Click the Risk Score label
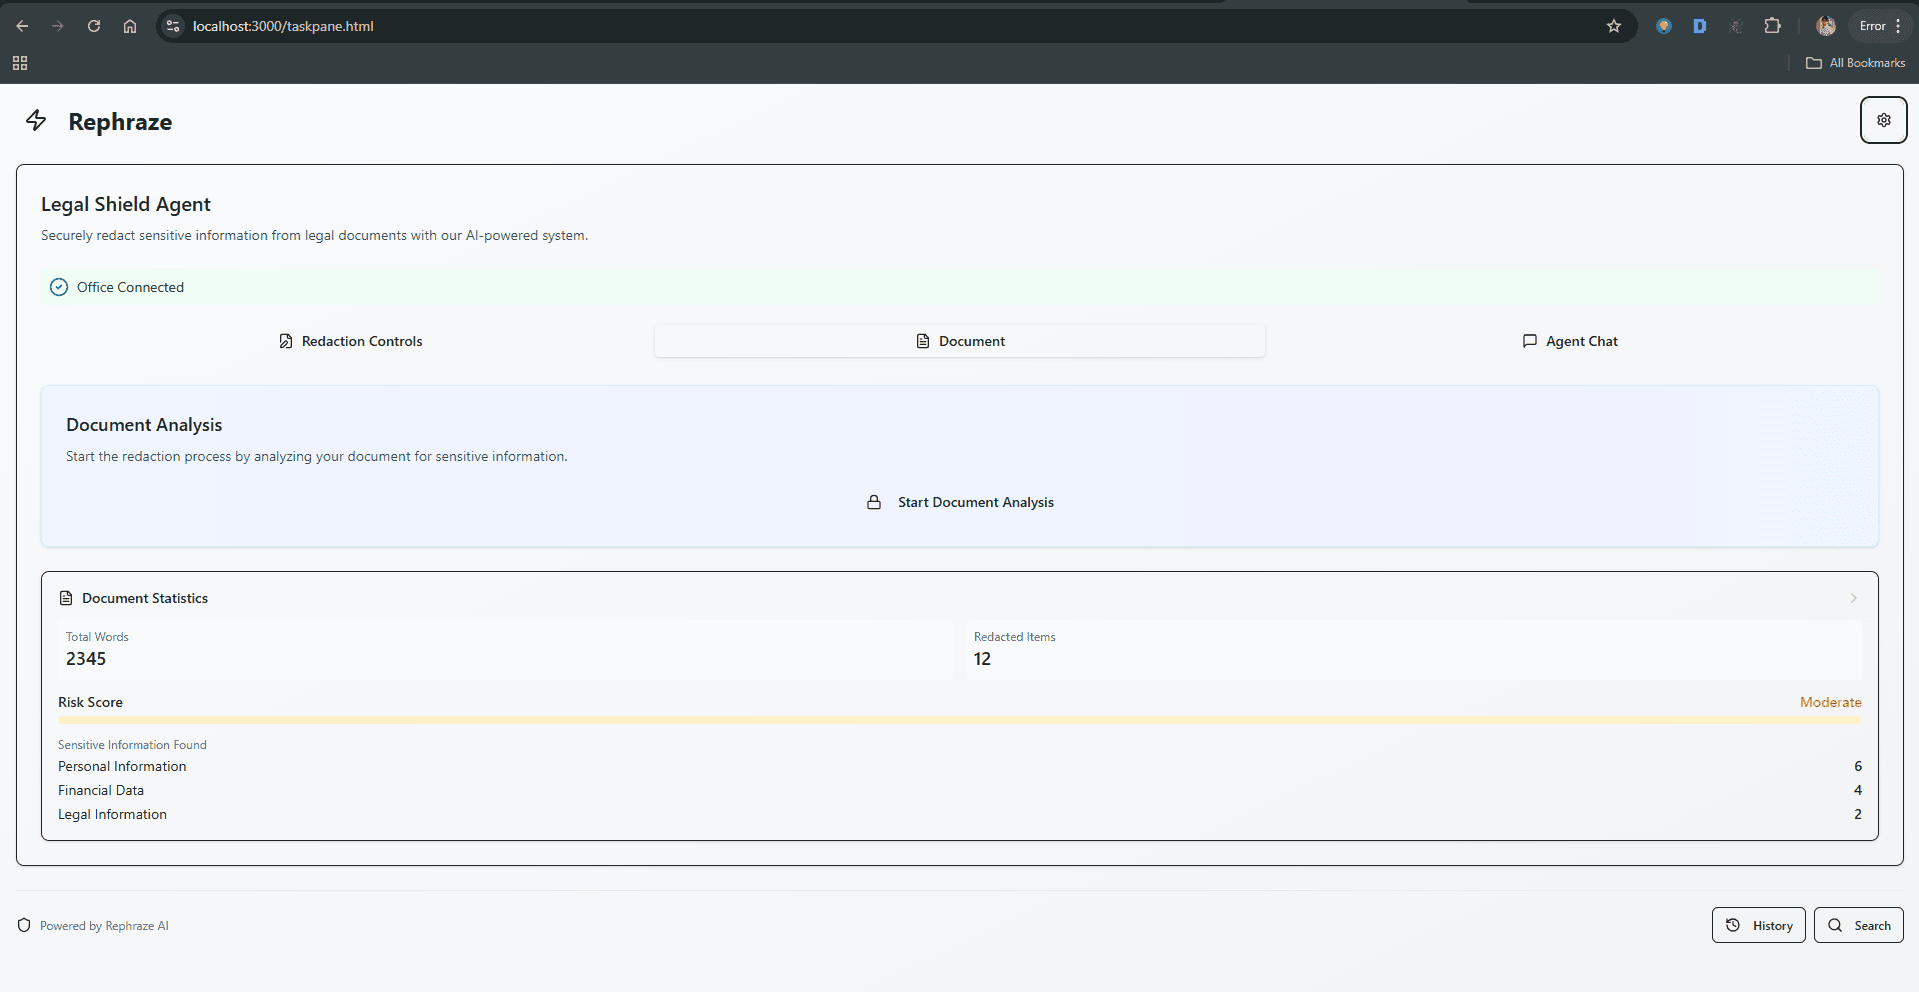 tap(90, 702)
